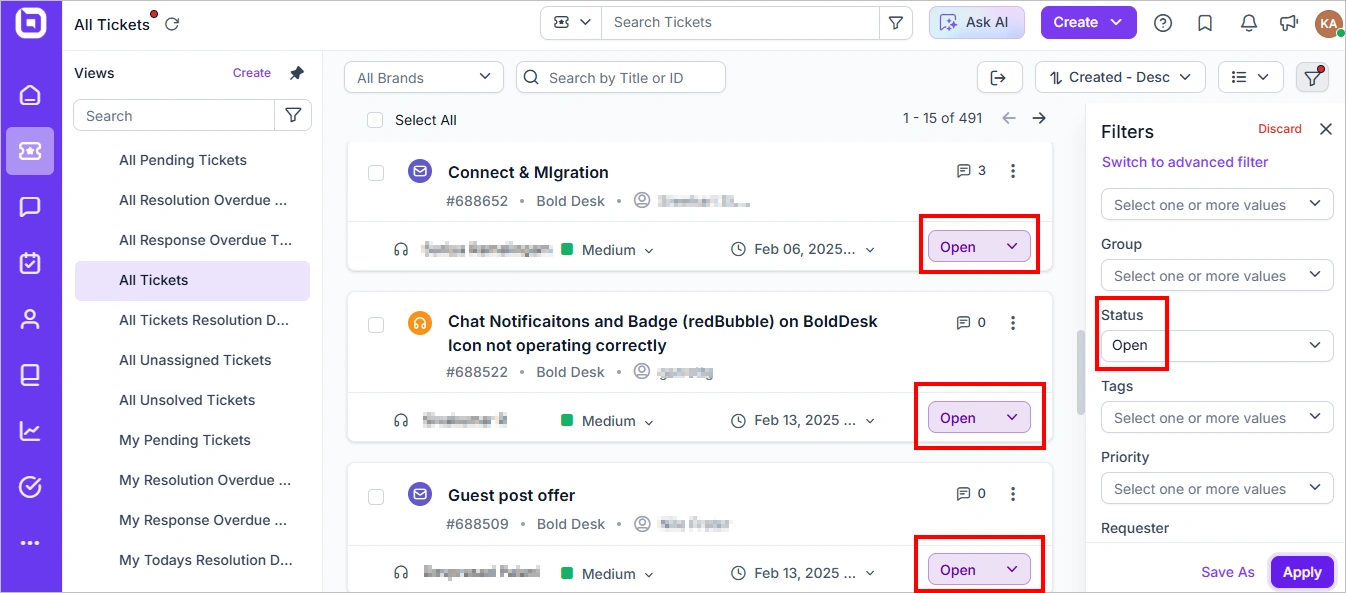Click Discard in Filters panel

click(1280, 129)
